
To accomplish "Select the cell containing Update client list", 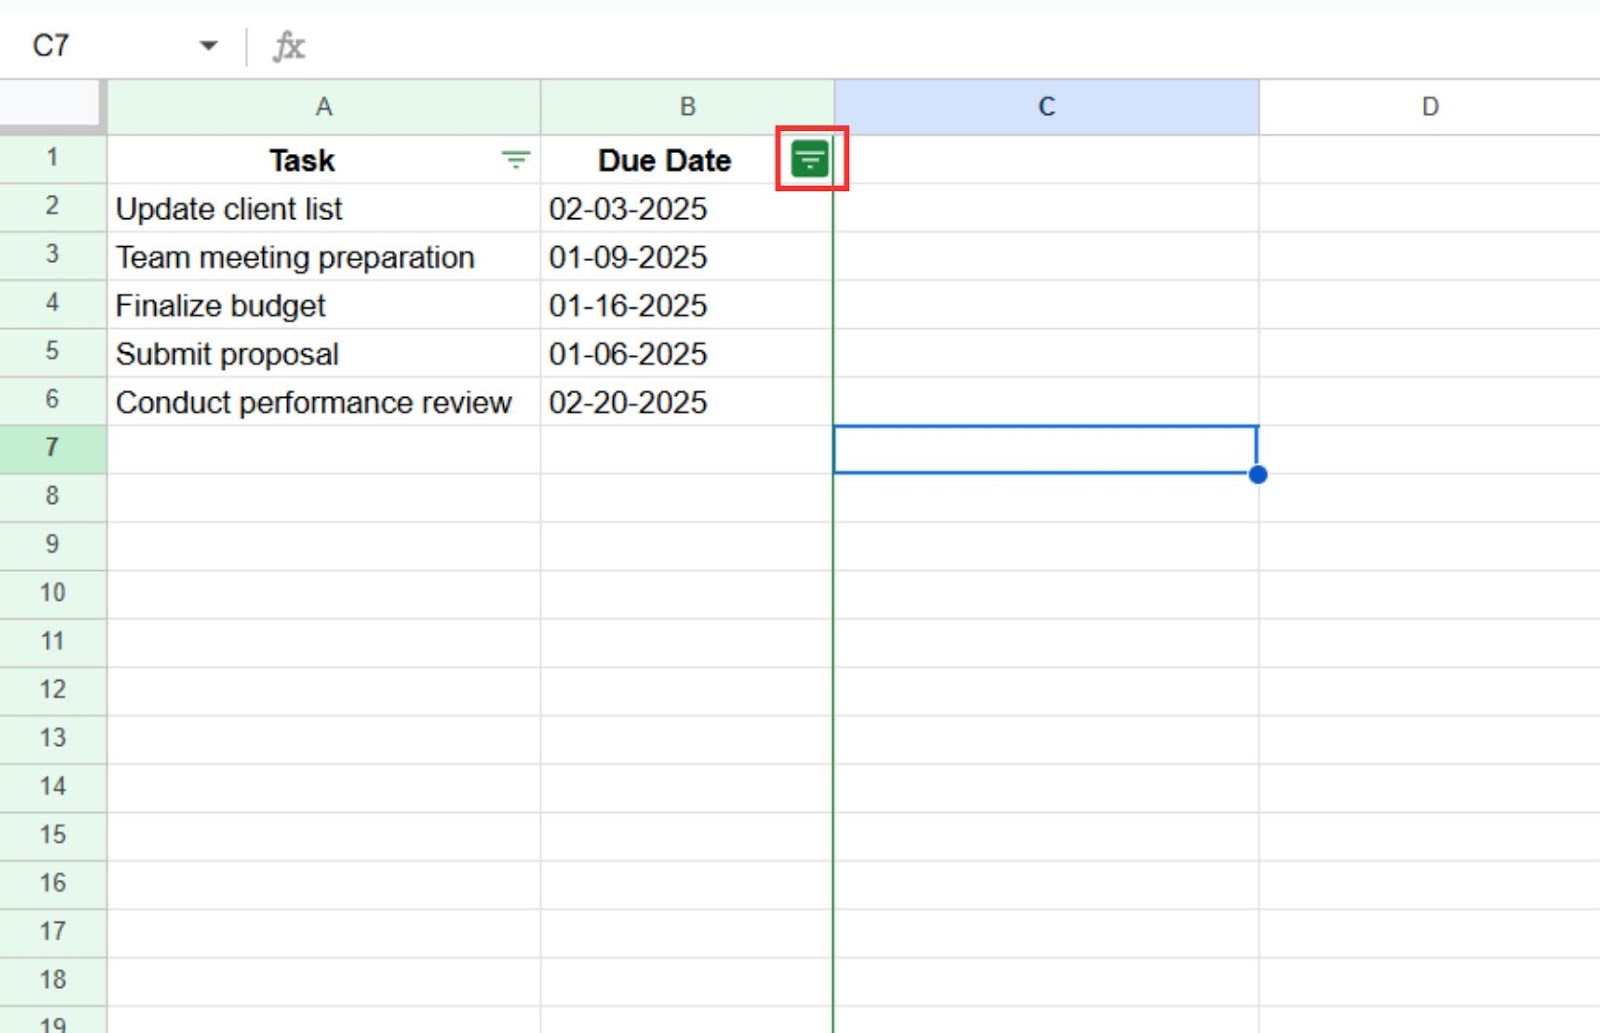I will tap(230, 208).
